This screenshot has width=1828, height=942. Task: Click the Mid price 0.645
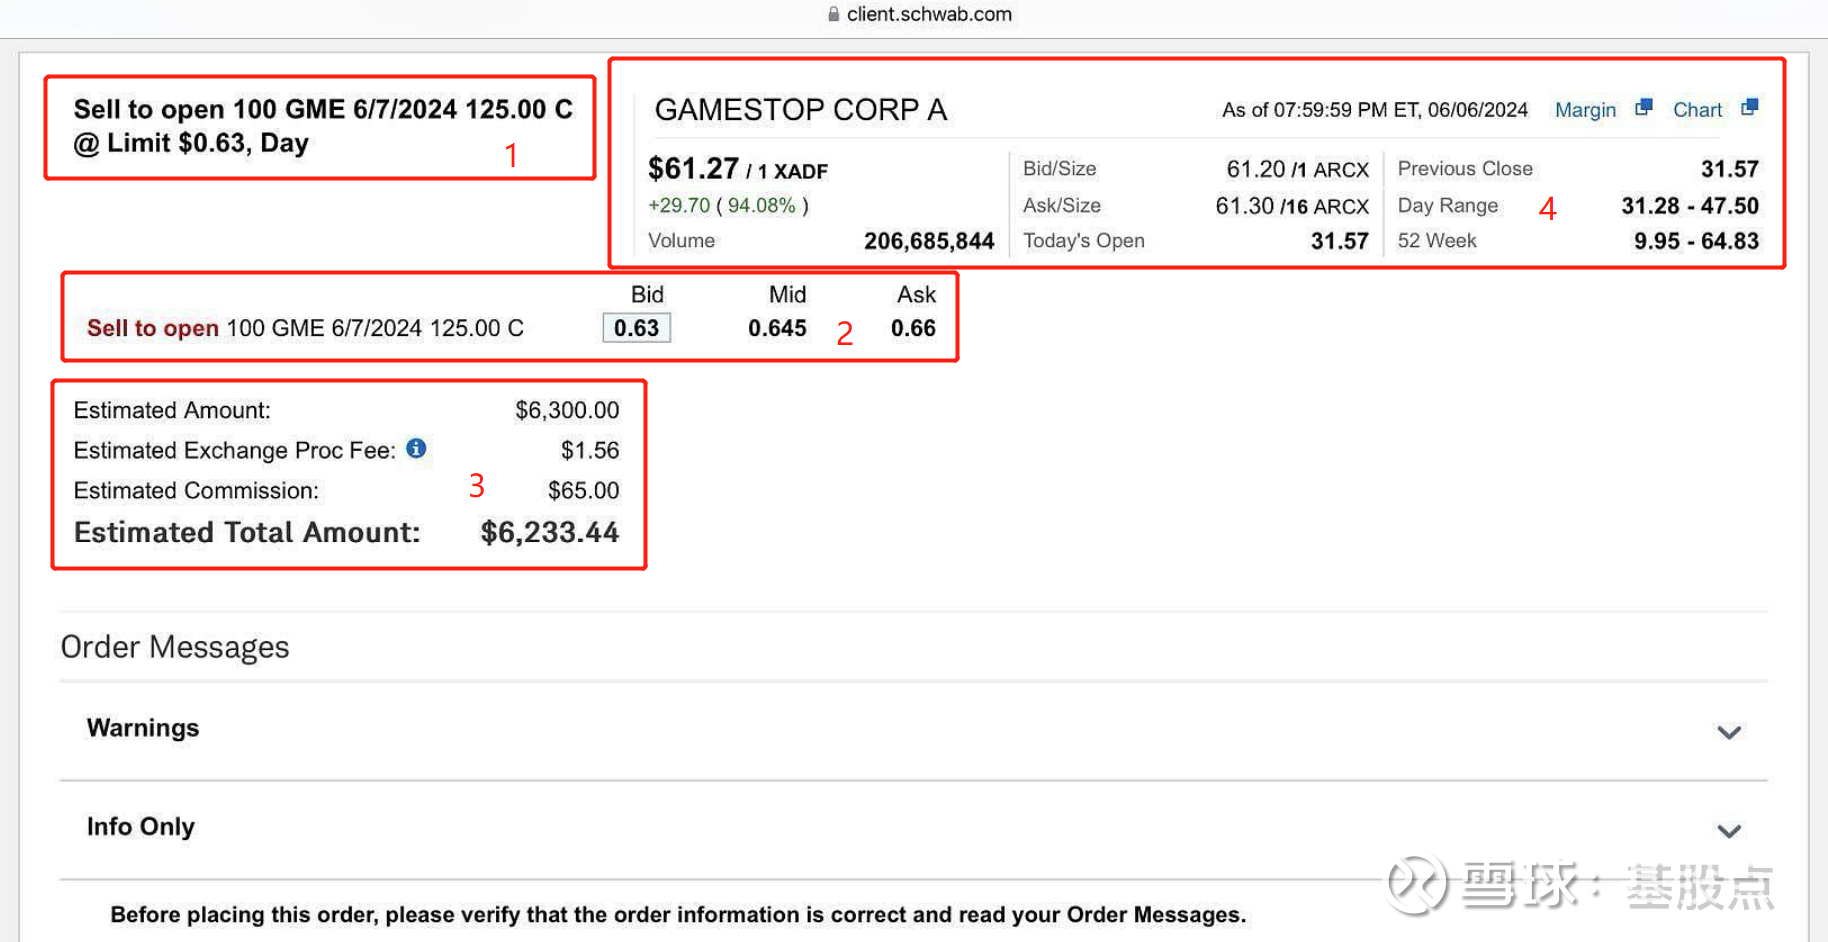click(777, 328)
